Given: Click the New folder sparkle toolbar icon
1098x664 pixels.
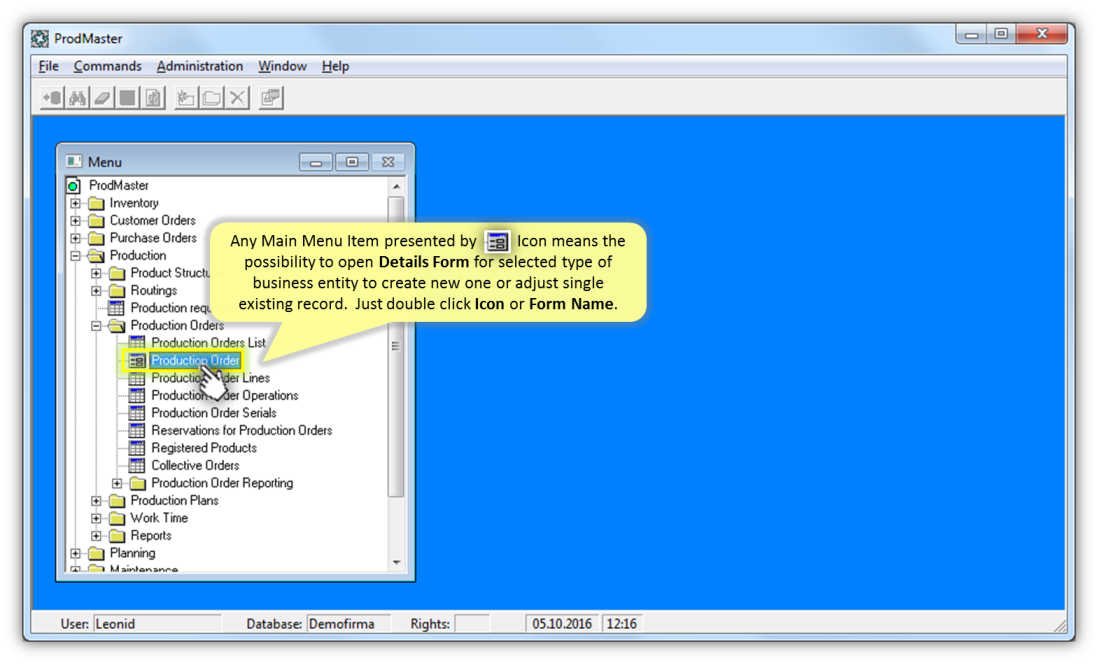Looking at the screenshot, I should click(x=186, y=98).
